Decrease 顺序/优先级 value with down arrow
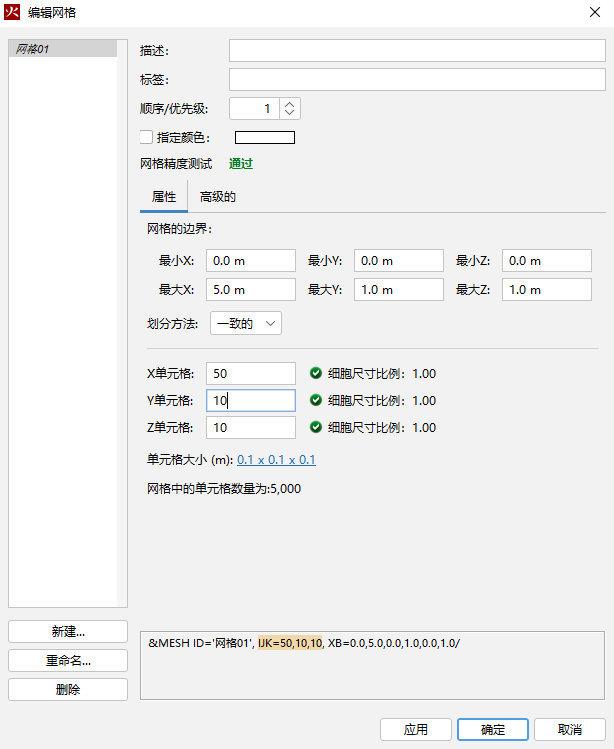614x749 pixels. click(x=289, y=113)
